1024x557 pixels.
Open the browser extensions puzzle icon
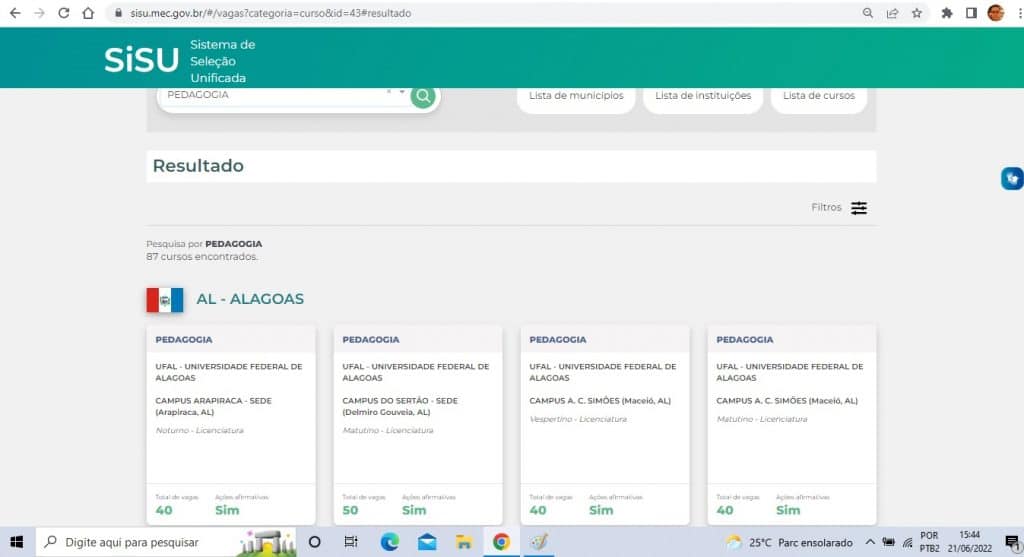946,13
